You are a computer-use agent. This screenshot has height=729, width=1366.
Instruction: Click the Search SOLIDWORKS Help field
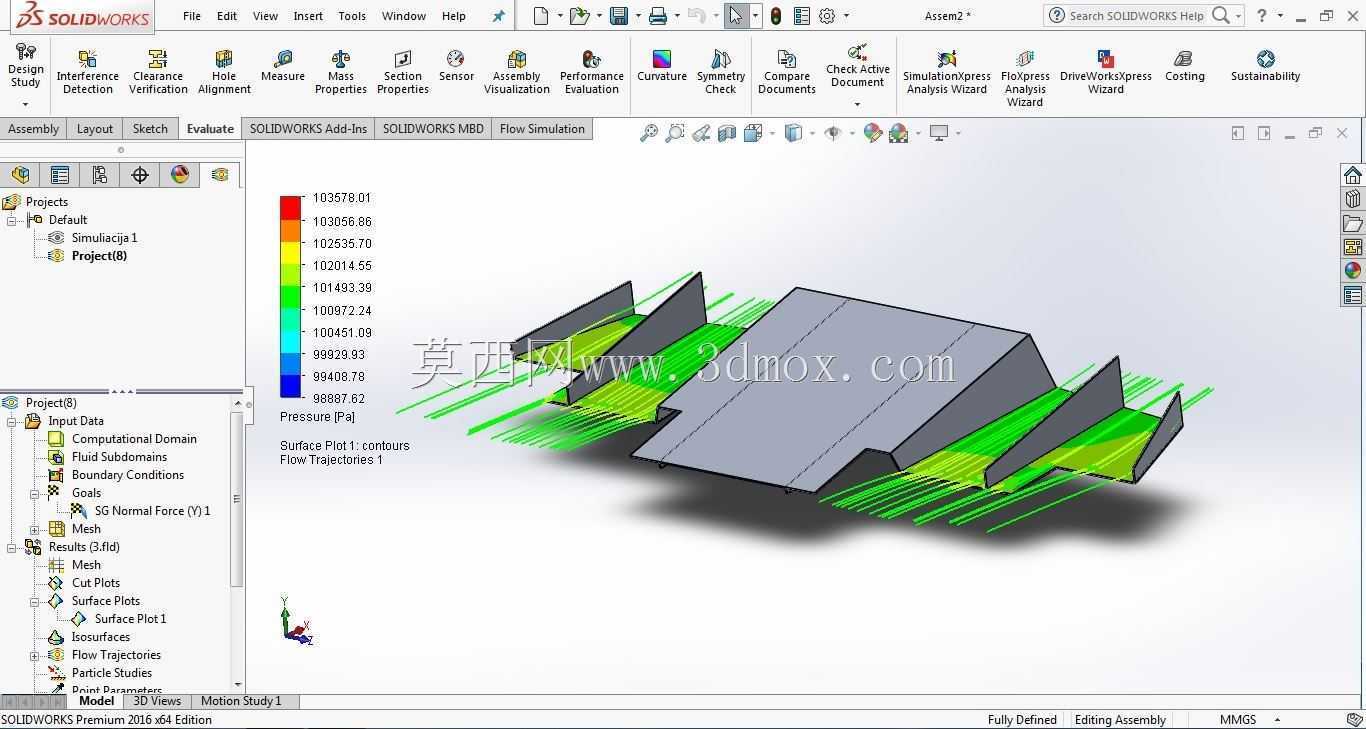point(1135,16)
